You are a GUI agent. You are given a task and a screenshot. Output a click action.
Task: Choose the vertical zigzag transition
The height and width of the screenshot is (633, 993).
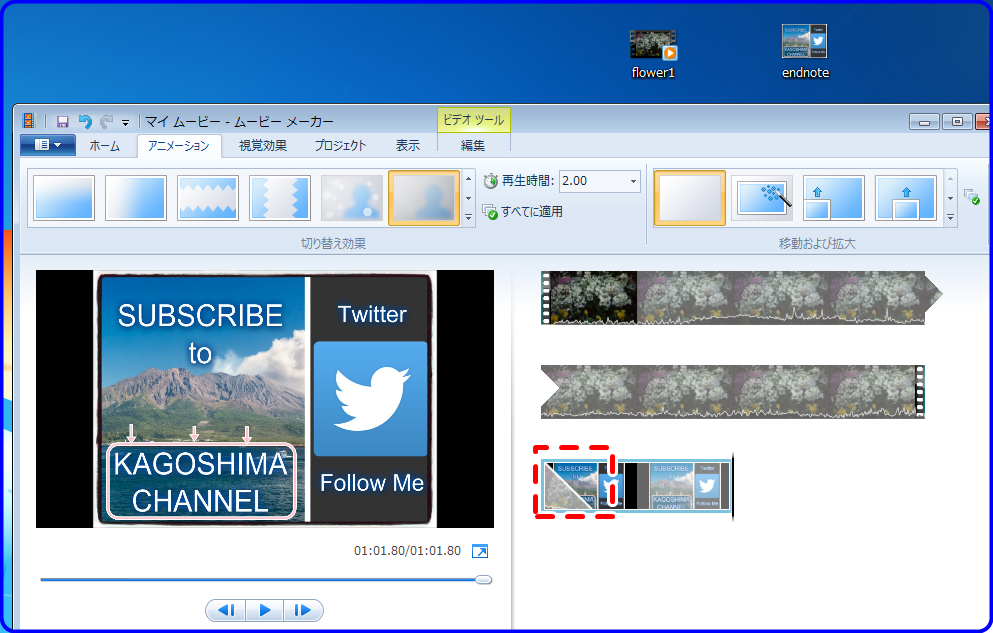coord(280,197)
